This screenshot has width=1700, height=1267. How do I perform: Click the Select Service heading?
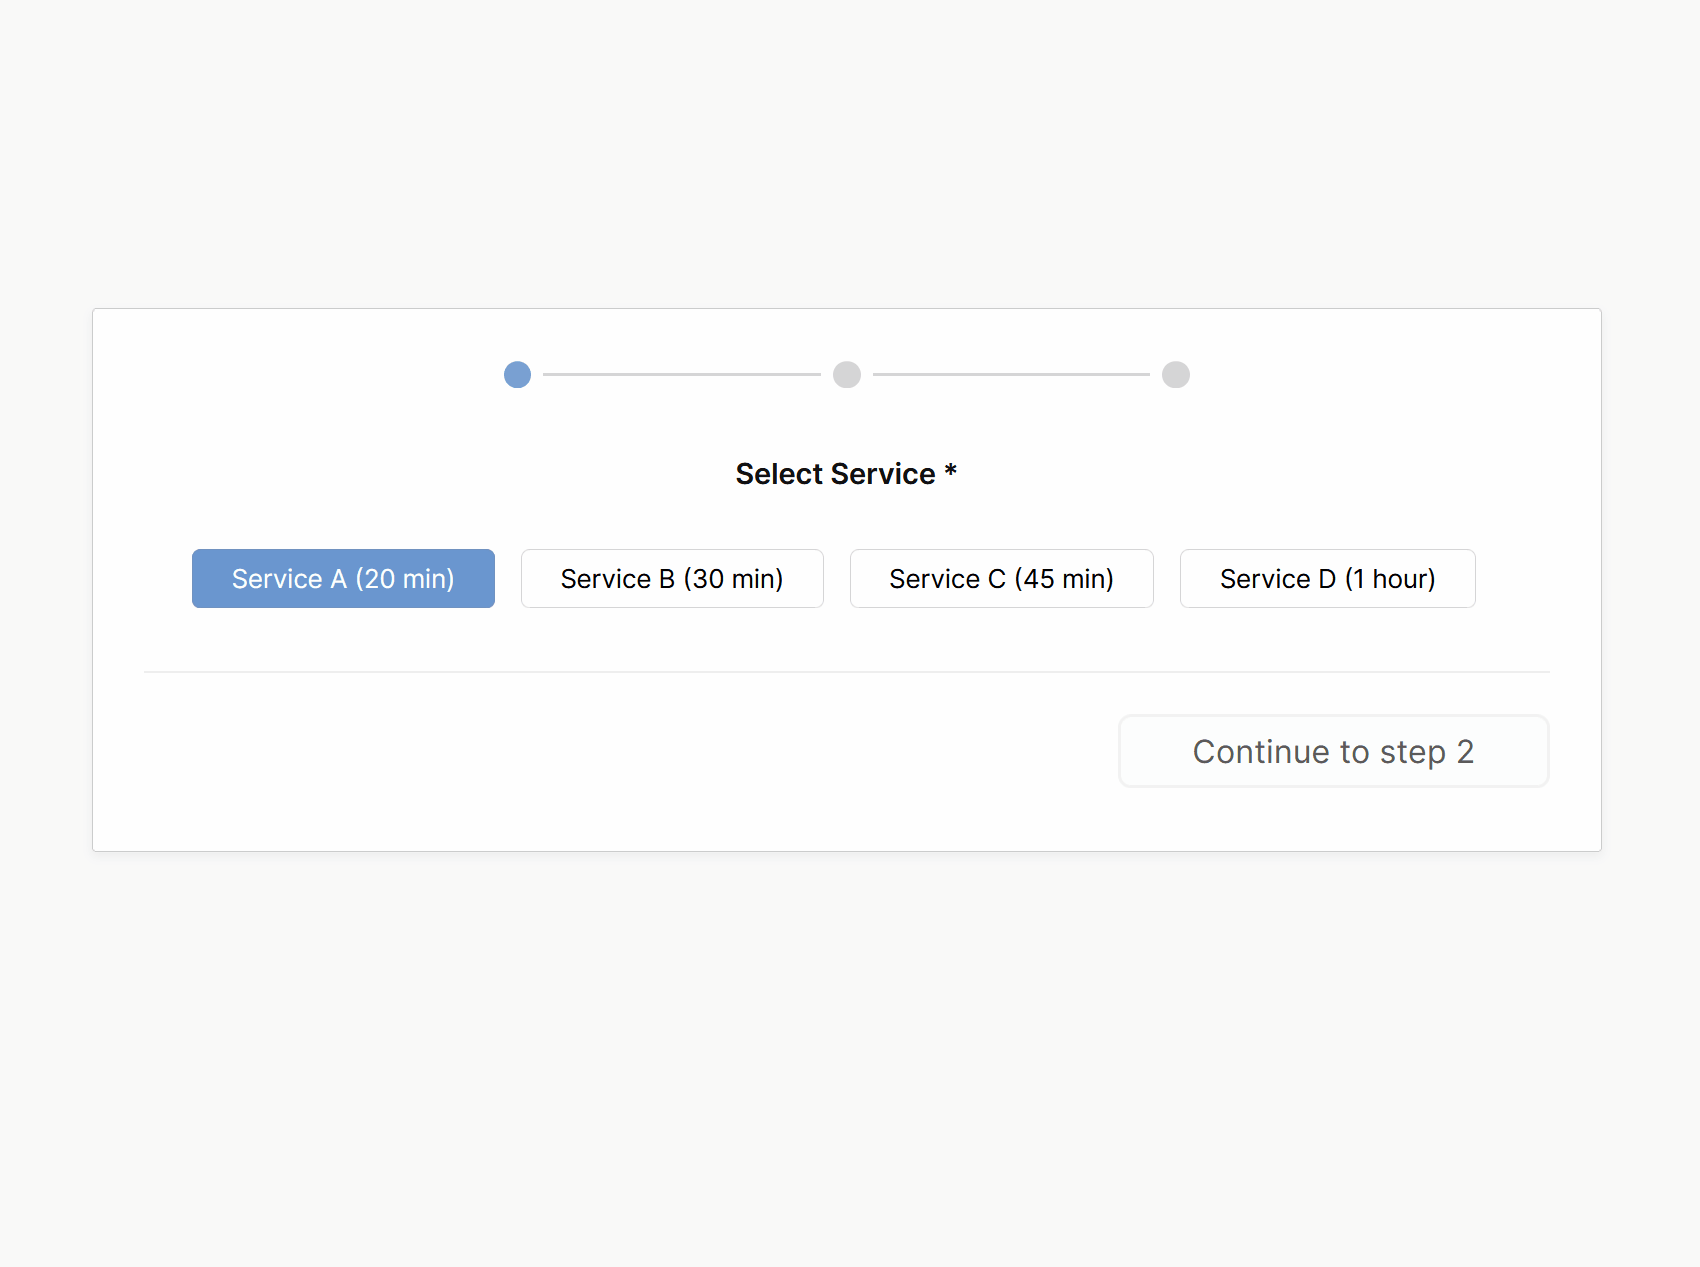835,474
